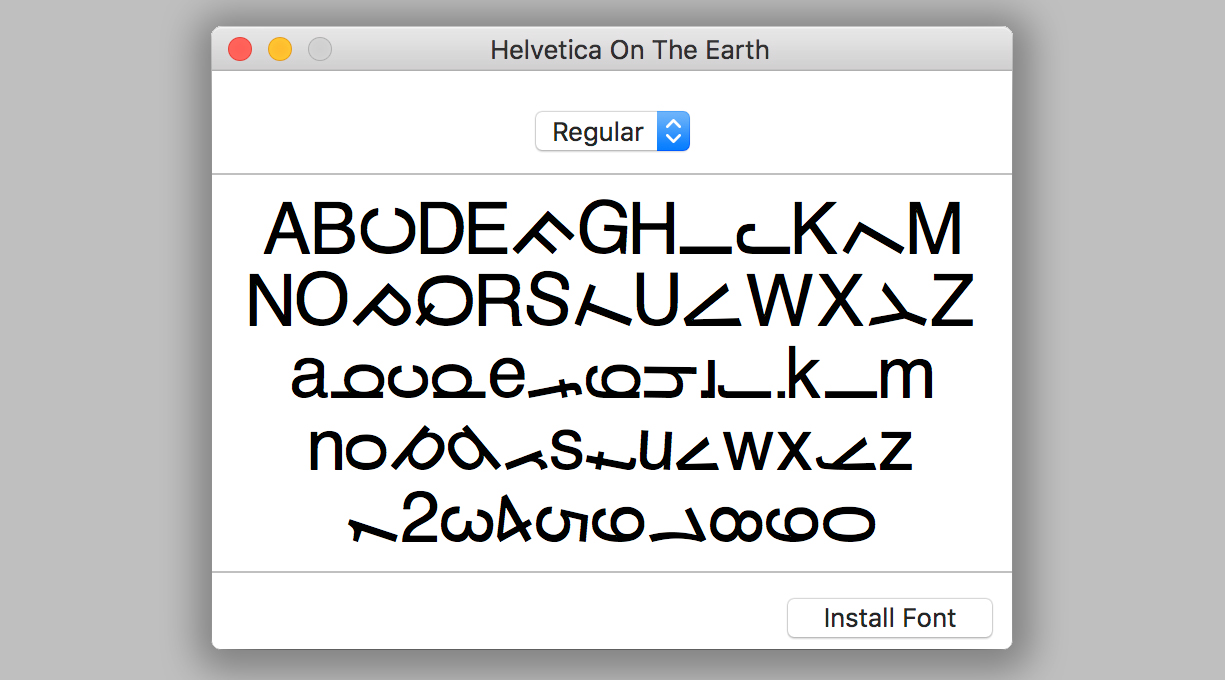
Task: Click the Install Font button
Action: 889,618
